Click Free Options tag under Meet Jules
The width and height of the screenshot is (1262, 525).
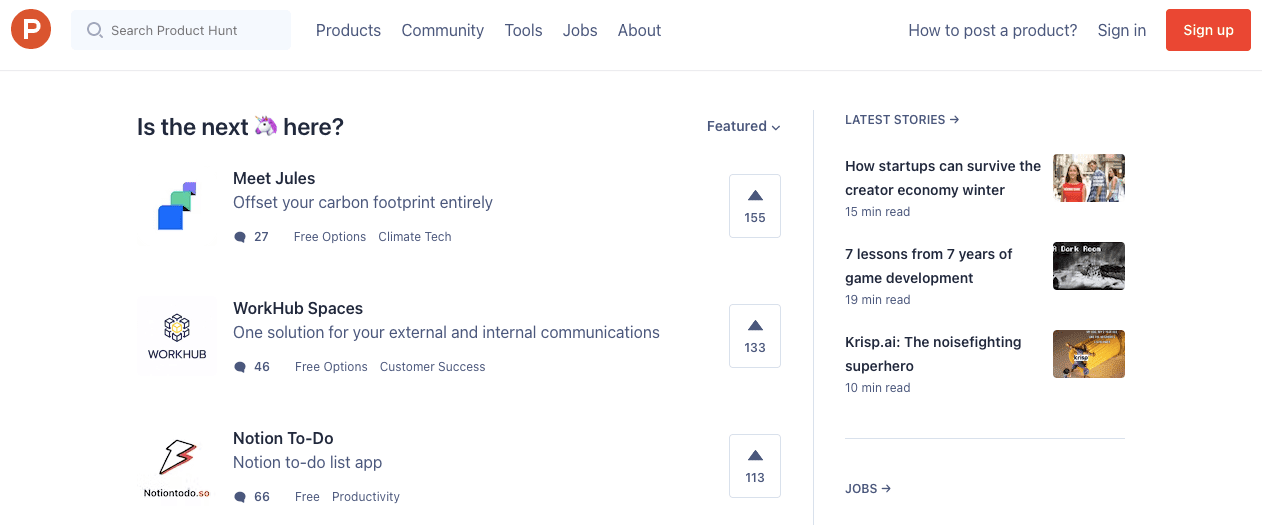click(x=330, y=237)
